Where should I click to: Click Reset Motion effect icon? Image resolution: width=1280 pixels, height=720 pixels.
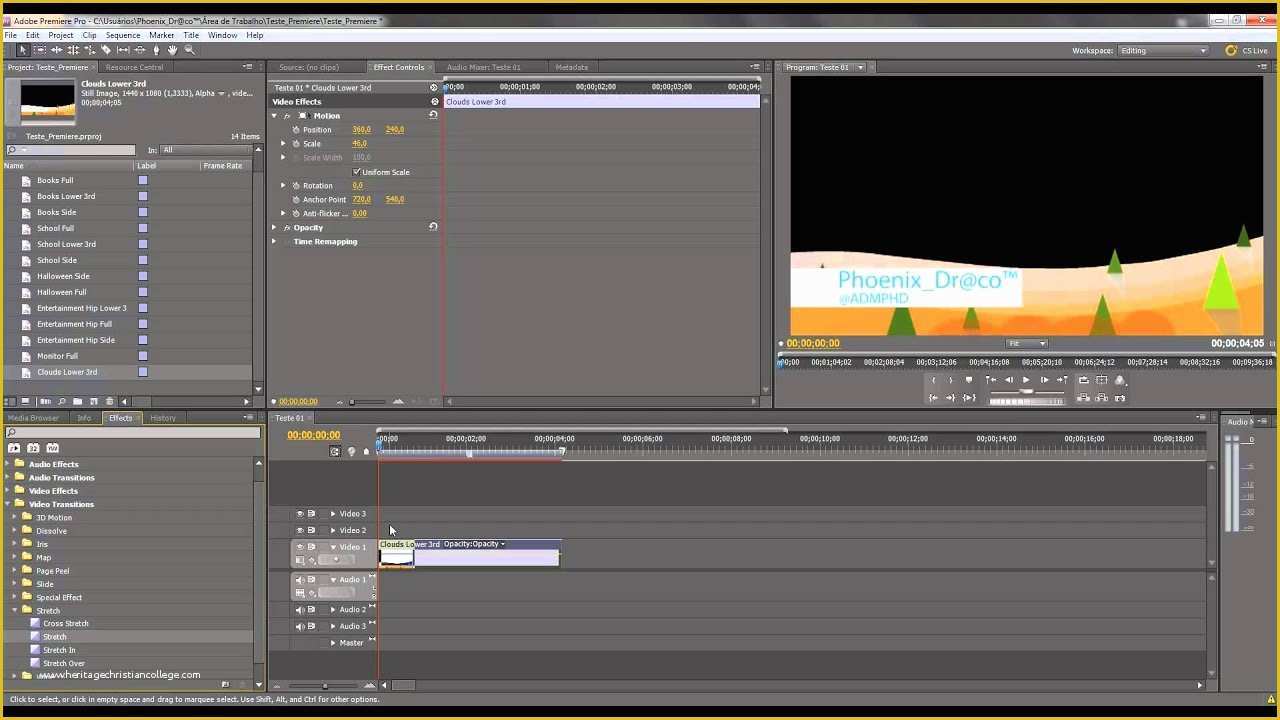coord(433,115)
